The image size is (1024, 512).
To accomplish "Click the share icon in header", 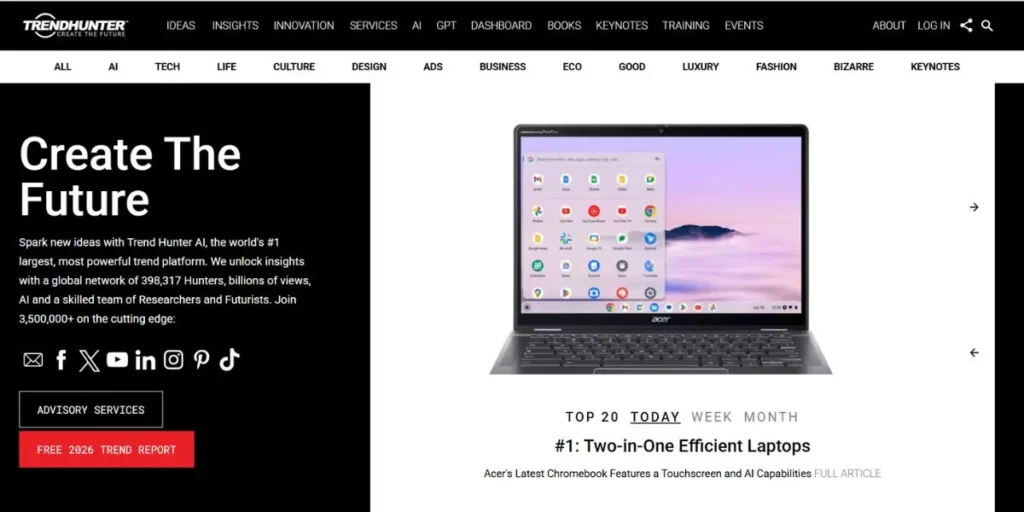I will click(966, 25).
